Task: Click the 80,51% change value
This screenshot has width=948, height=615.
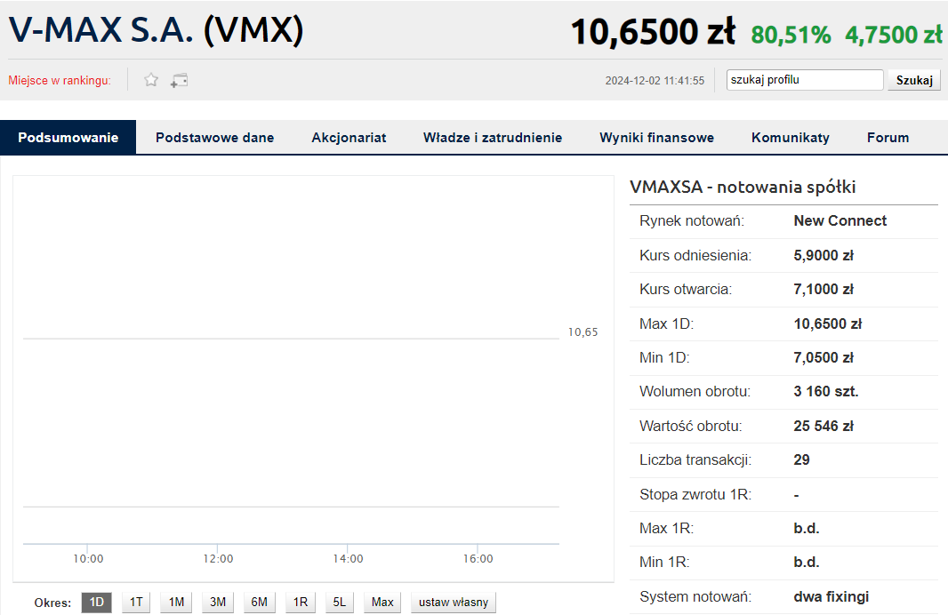Action: 791,35
